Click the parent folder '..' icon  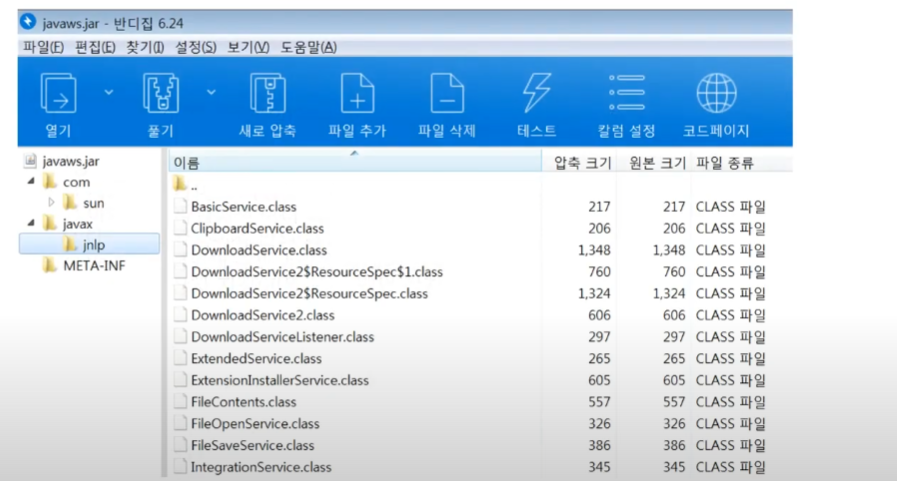coord(180,184)
